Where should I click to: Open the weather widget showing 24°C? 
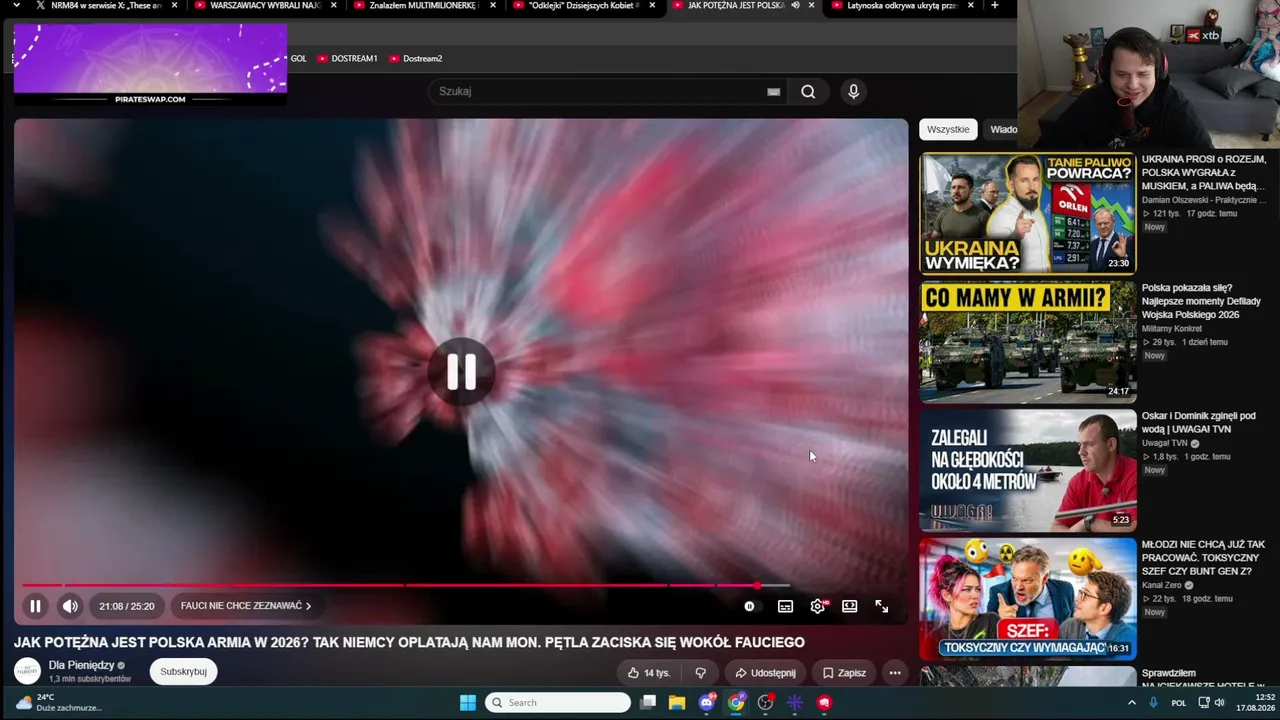58,702
